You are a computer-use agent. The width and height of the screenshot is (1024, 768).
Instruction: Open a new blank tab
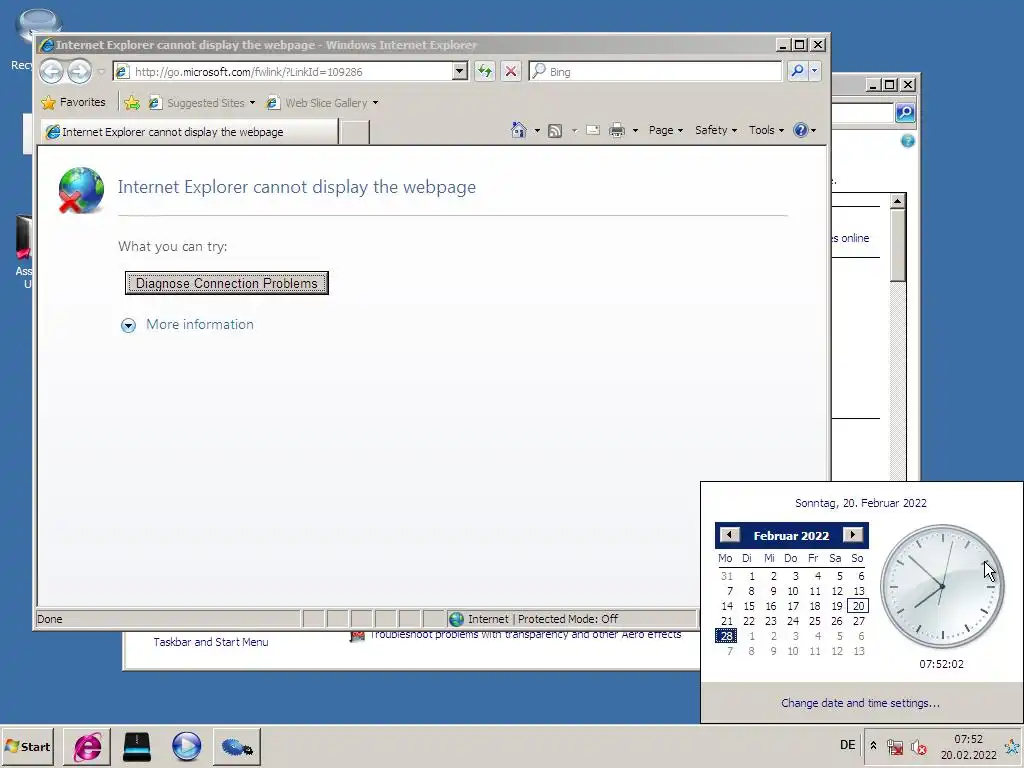click(355, 132)
